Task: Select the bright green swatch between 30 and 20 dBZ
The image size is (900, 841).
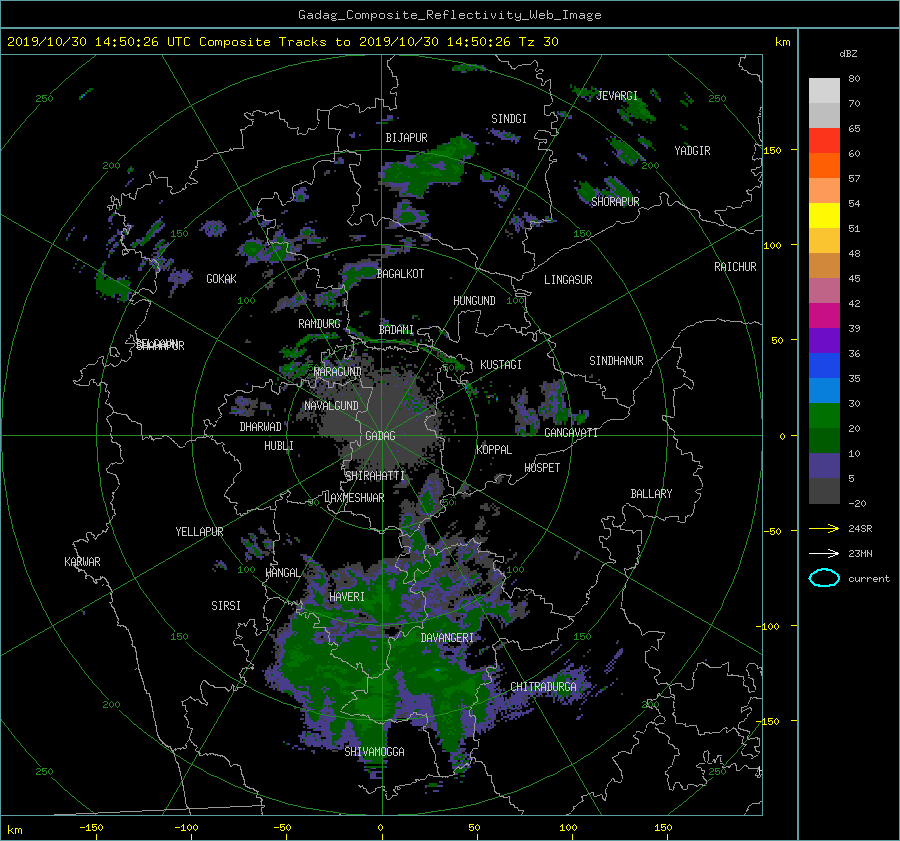Action: pyautogui.click(x=824, y=415)
